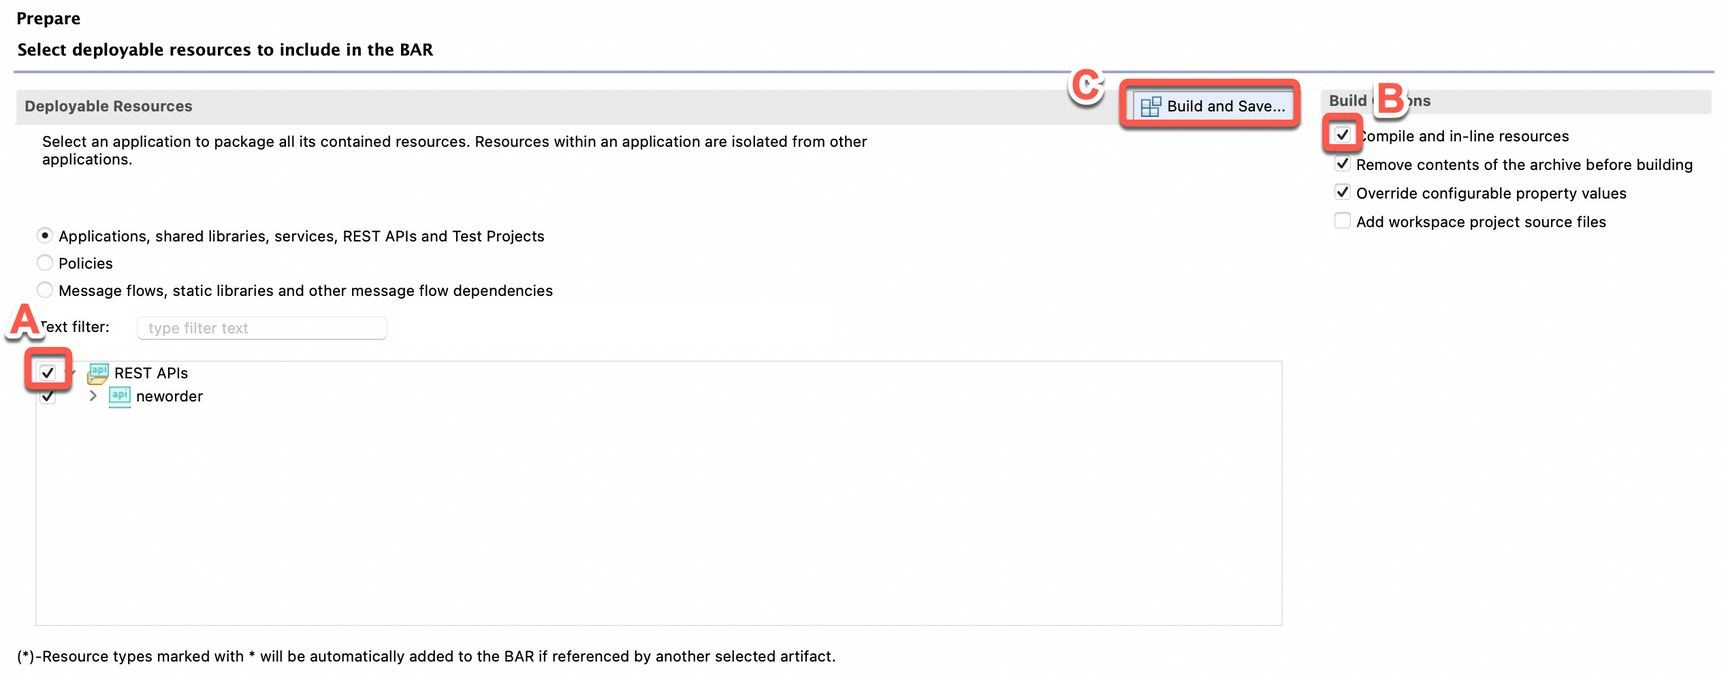
Task: Enable Add workspace project source files
Action: (x=1342, y=221)
